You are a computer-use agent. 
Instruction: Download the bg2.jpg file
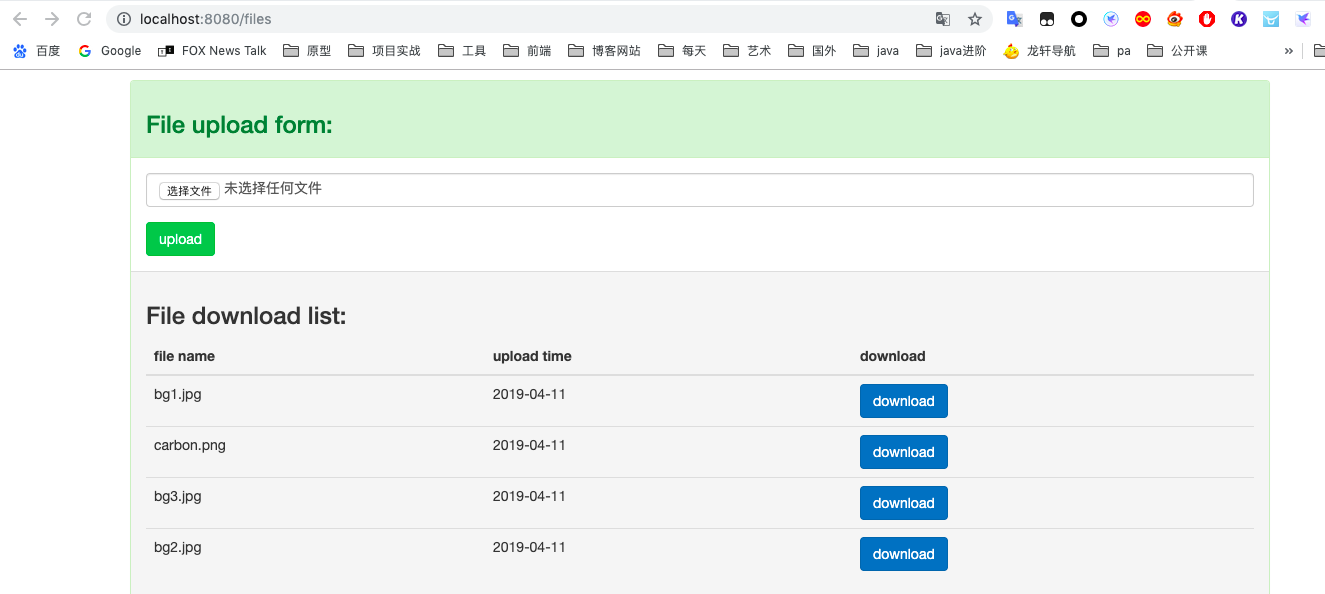903,554
